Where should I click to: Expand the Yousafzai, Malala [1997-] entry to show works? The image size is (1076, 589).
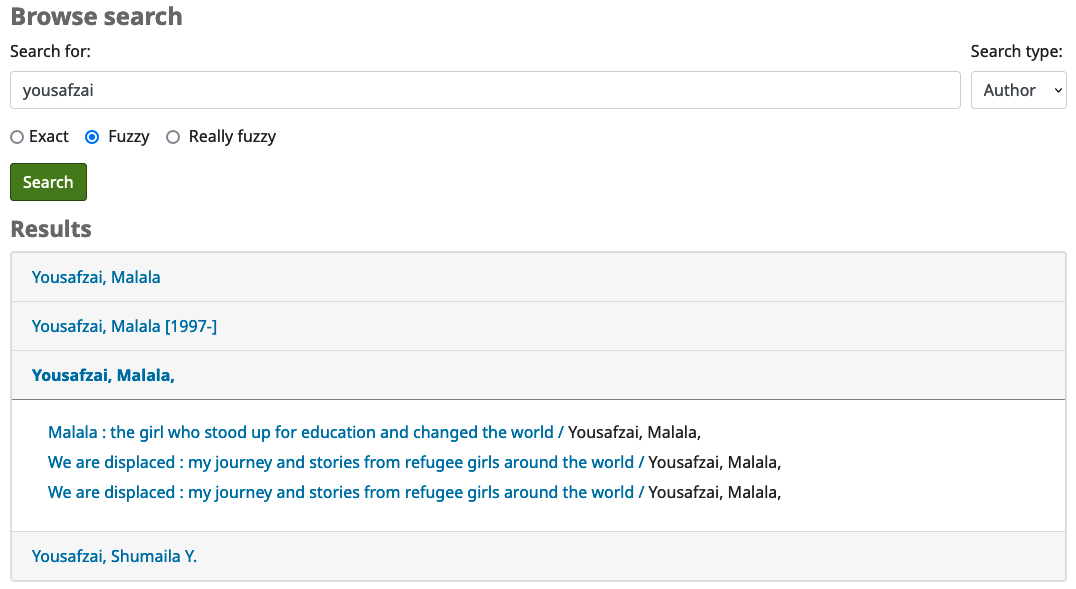(124, 326)
